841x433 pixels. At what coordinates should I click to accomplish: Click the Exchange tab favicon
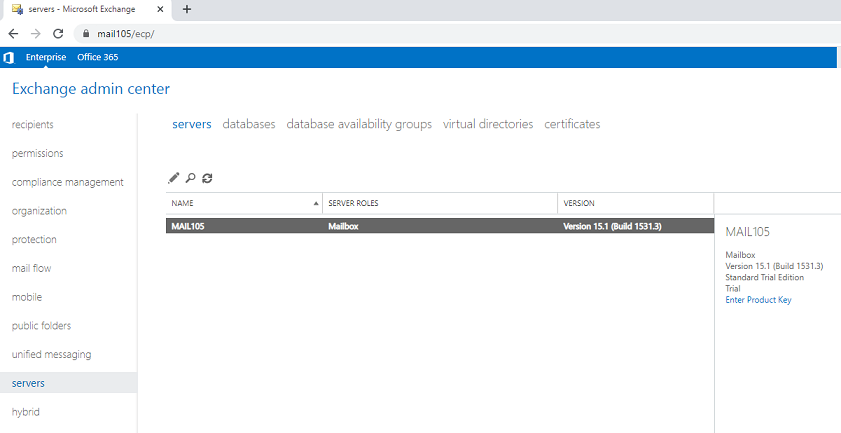point(17,9)
